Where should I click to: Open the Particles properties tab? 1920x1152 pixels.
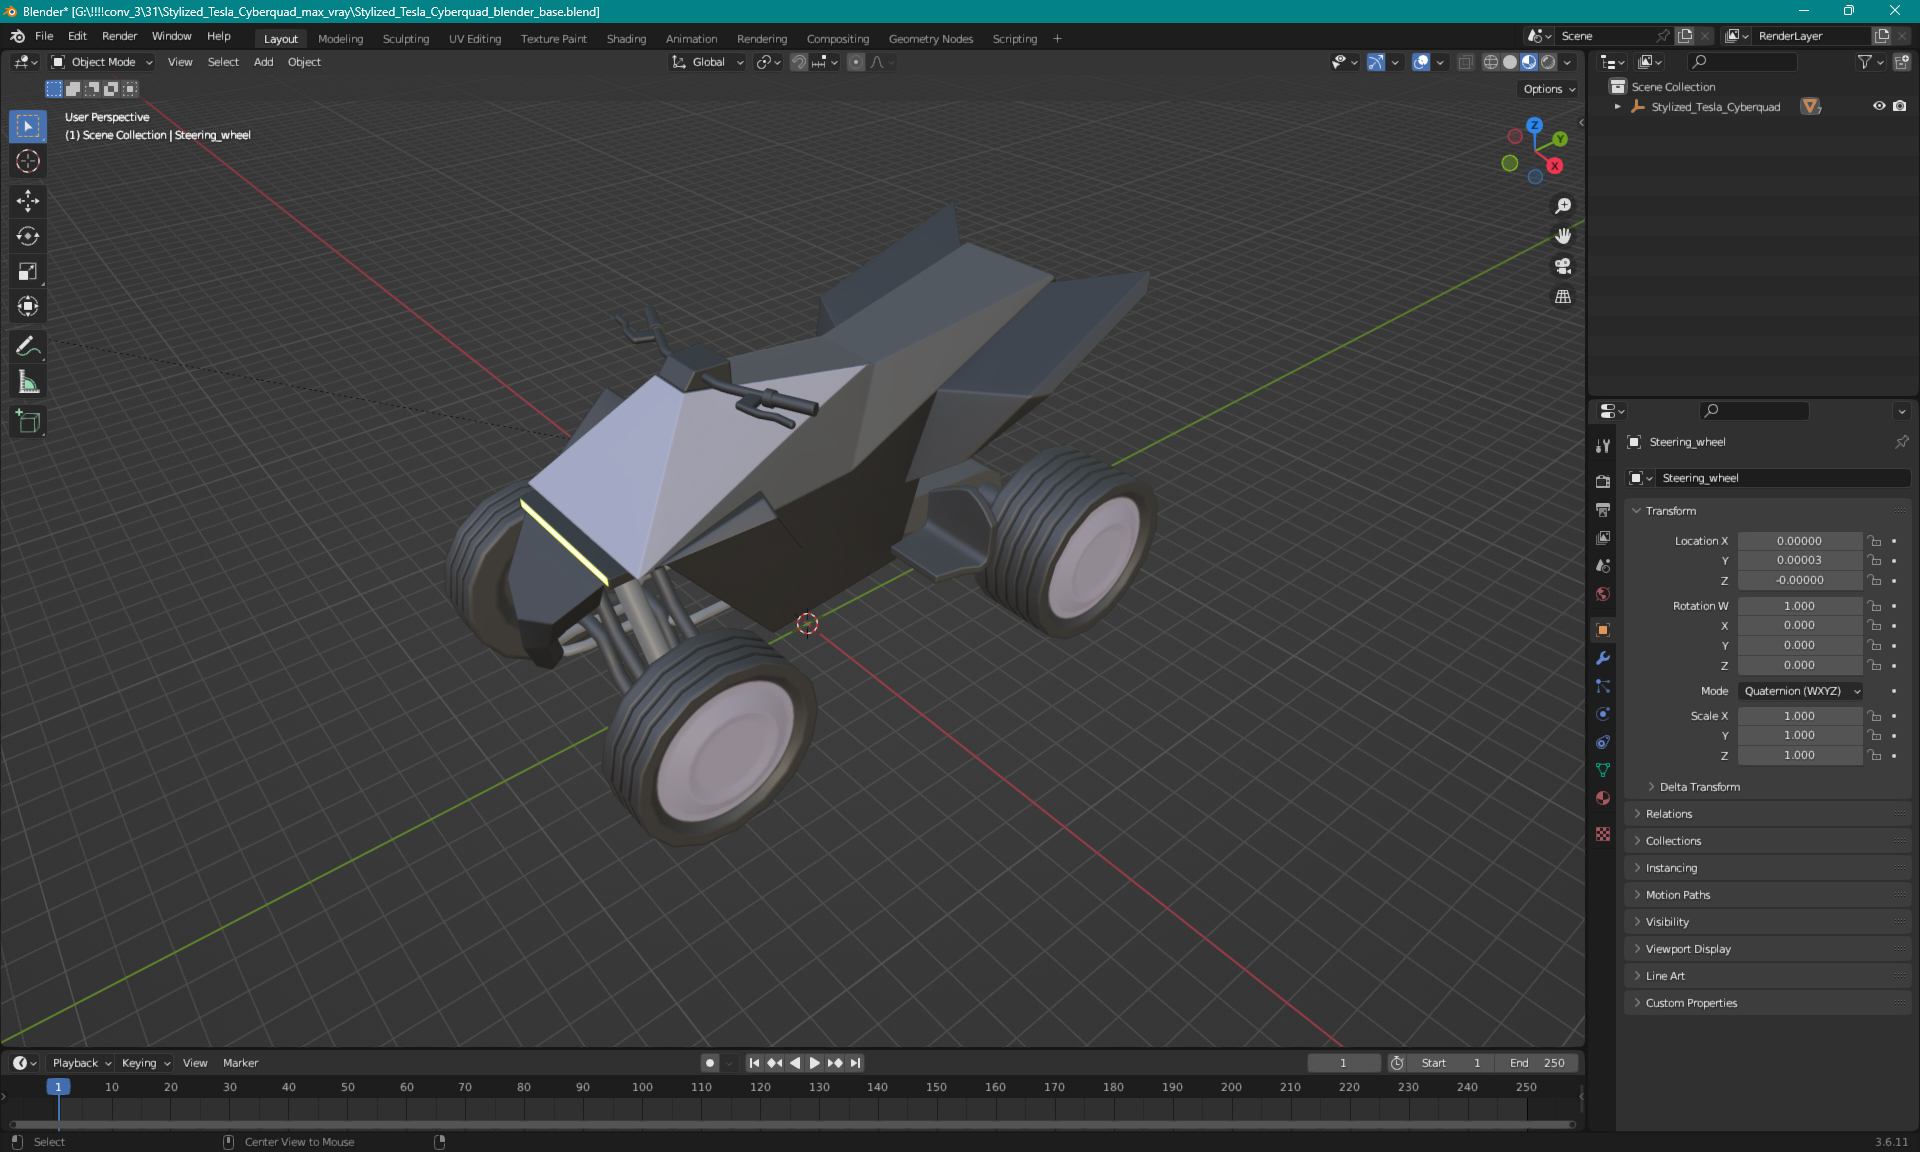coord(1603,686)
